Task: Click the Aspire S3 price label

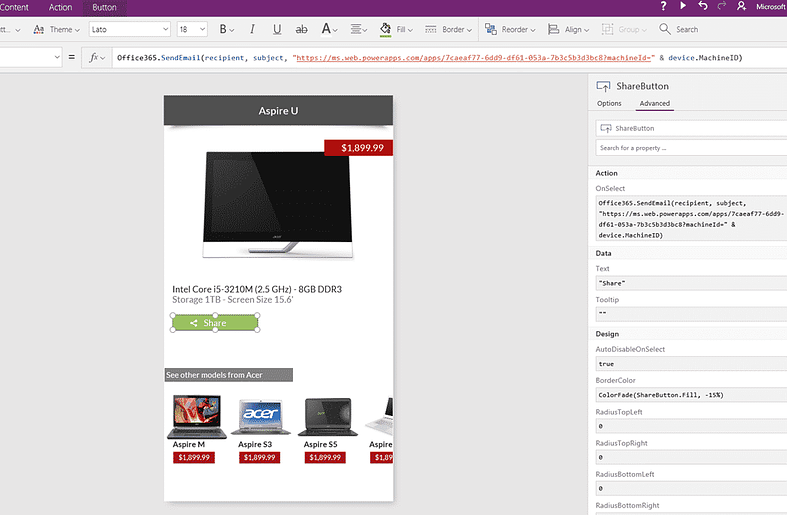Action: [x=259, y=457]
